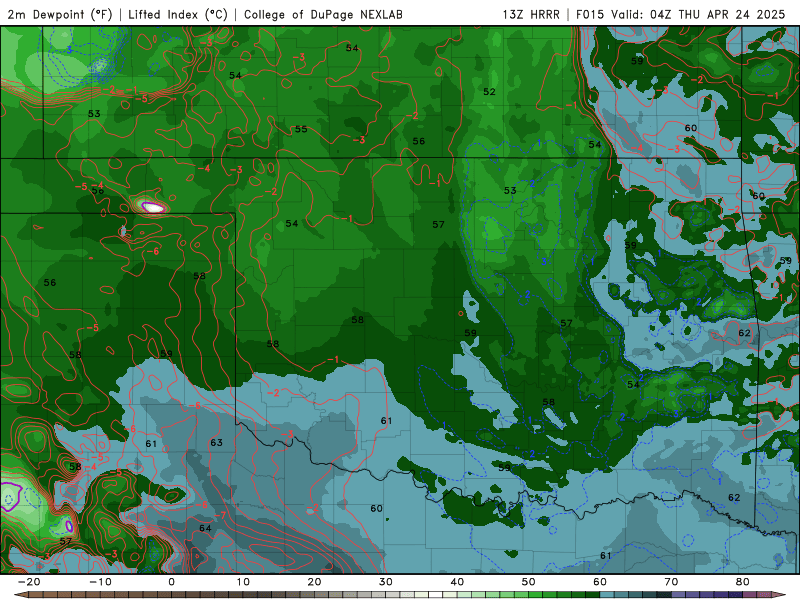Click the "13Z HRRR" model run label
This screenshot has height=600, width=800.
tap(531, 14)
